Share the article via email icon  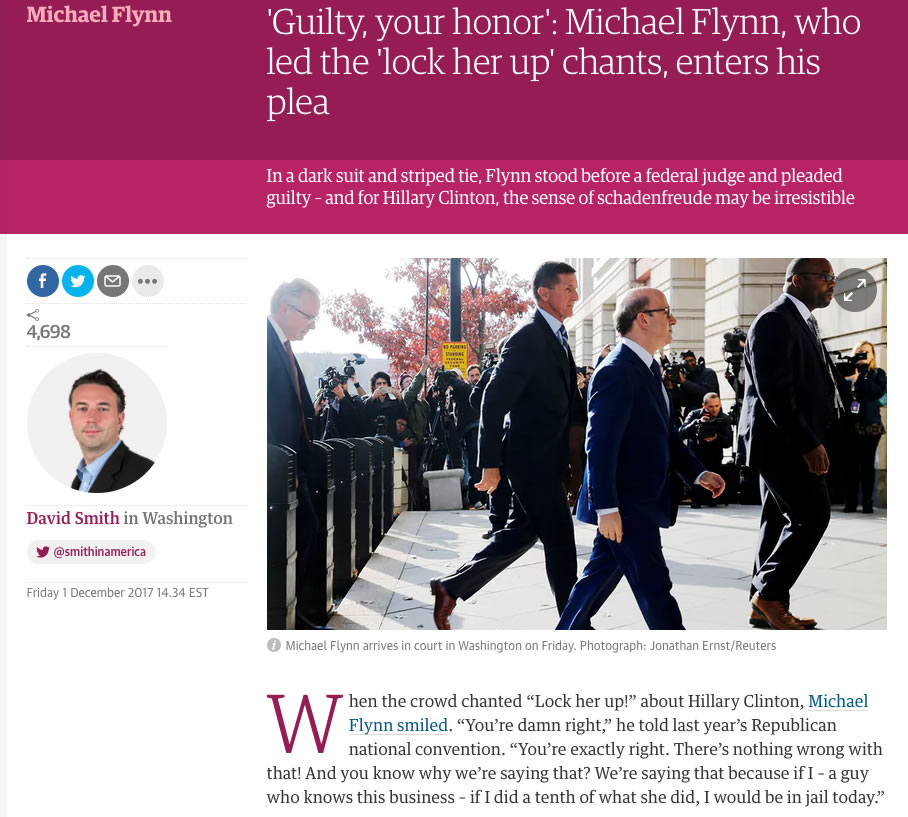click(x=113, y=281)
